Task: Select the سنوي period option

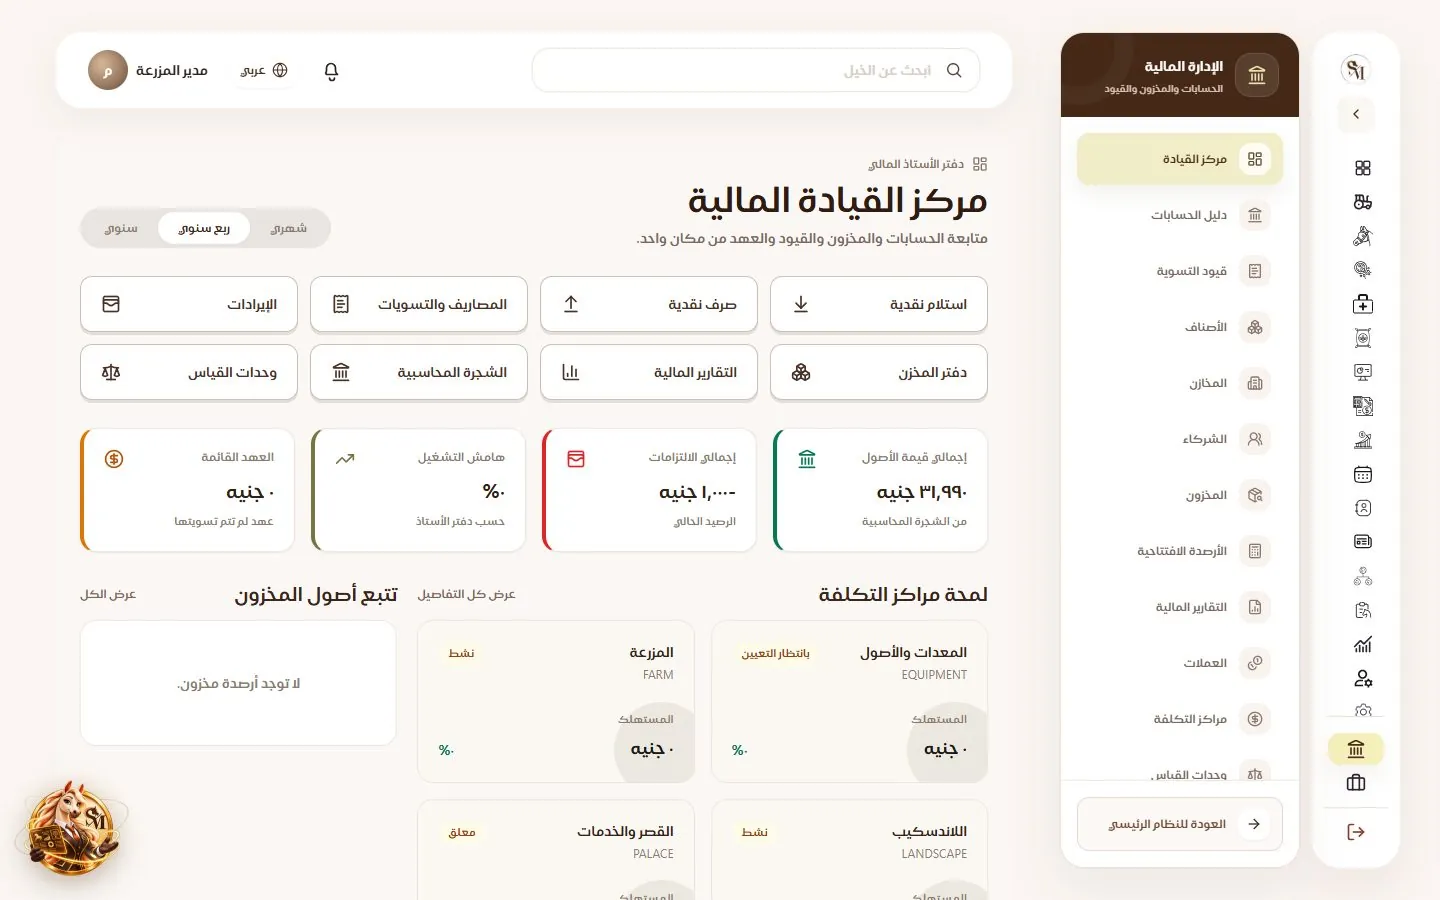Action: click(121, 228)
